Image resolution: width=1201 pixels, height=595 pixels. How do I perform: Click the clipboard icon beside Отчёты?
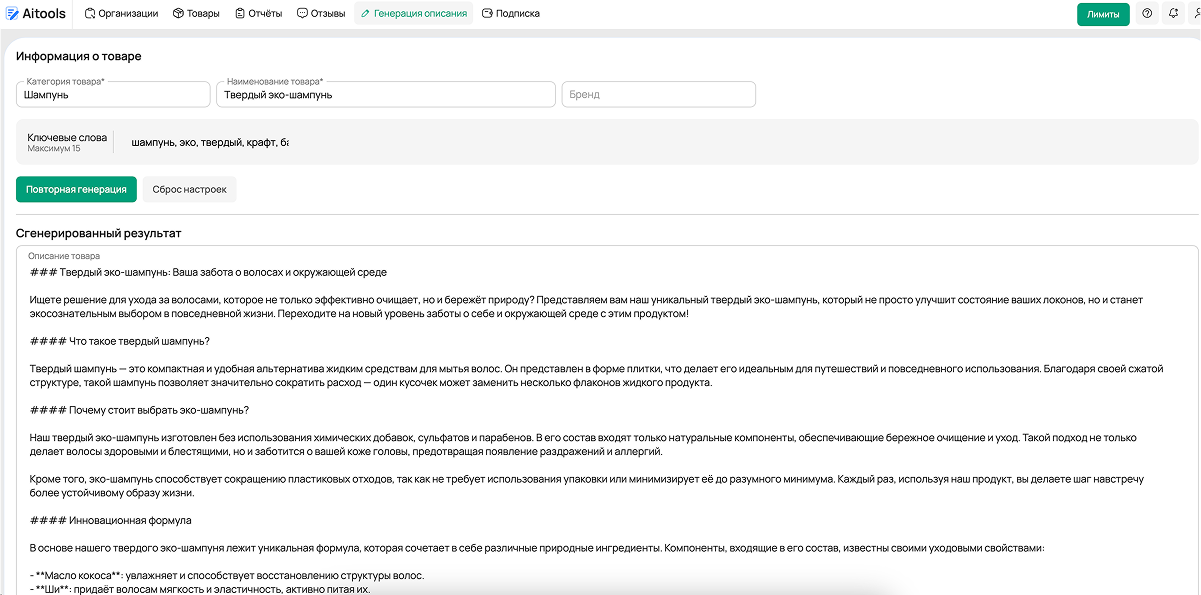(240, 14)
